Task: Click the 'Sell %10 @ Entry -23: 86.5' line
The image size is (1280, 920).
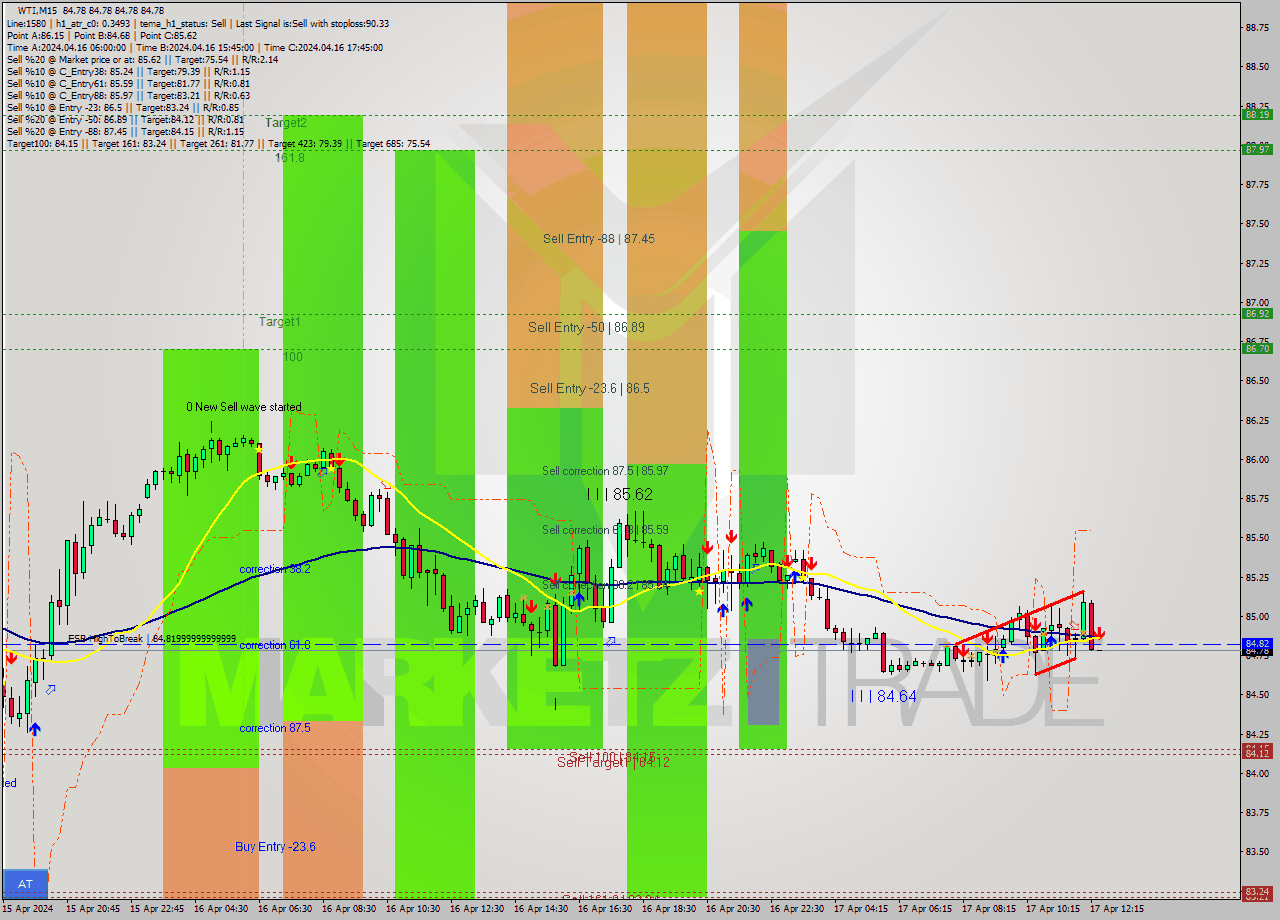Action: pyautogui.click(x=123, y=107)
